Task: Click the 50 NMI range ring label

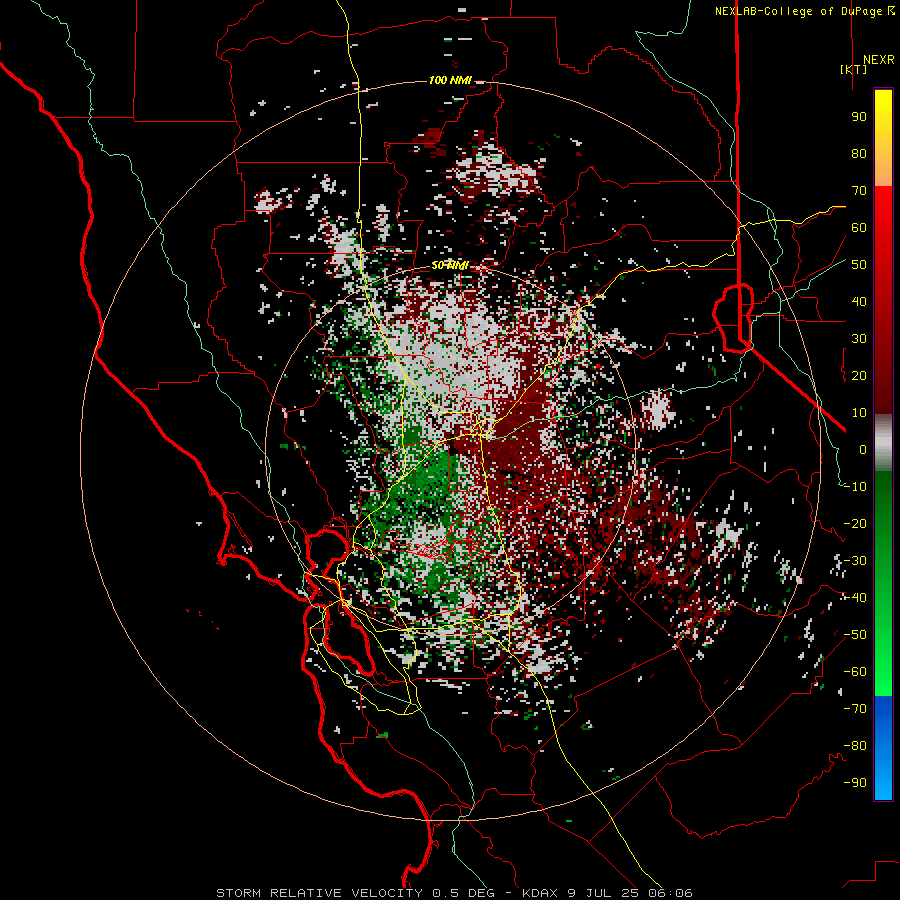Action: coord(450,265)
